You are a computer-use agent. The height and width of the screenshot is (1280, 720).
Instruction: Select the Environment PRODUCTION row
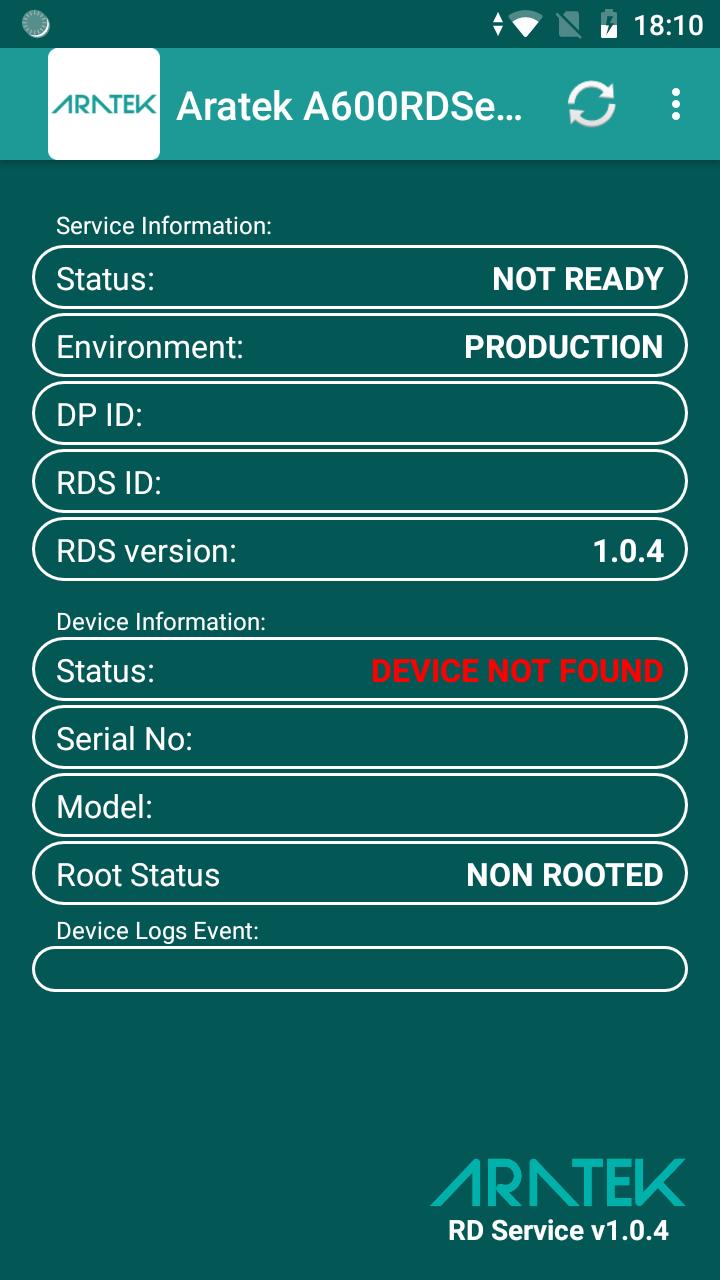360,345
